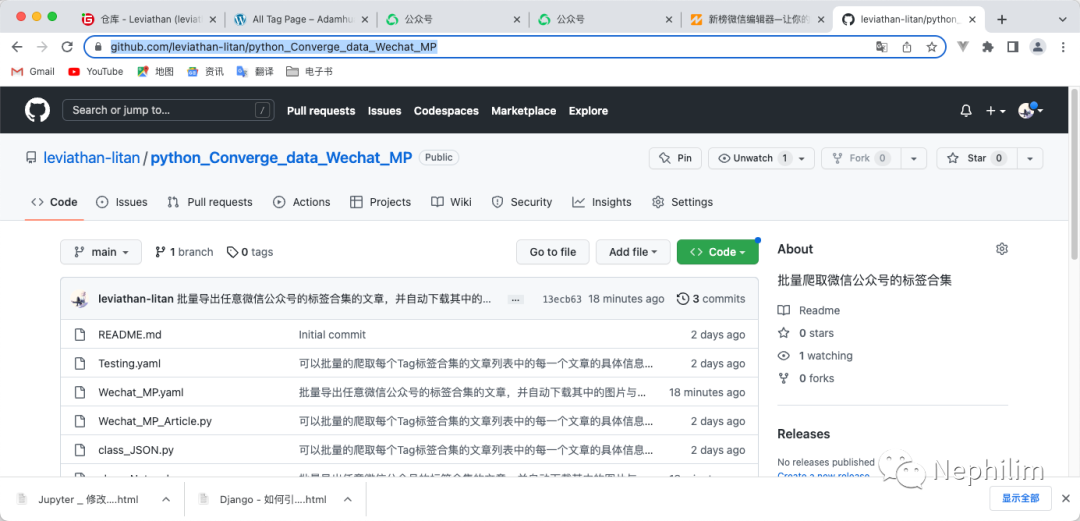Click Marketplace in GitHub header
This screenshot has height=521, width=1080.
point(523,111)
